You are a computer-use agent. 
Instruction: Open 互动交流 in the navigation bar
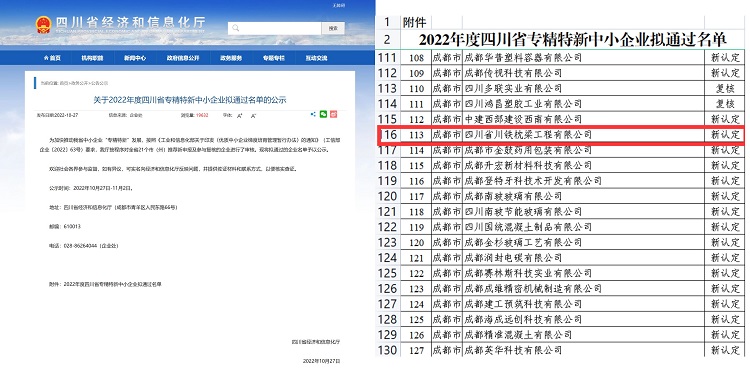pyautogui.click(x=317, y=58)
